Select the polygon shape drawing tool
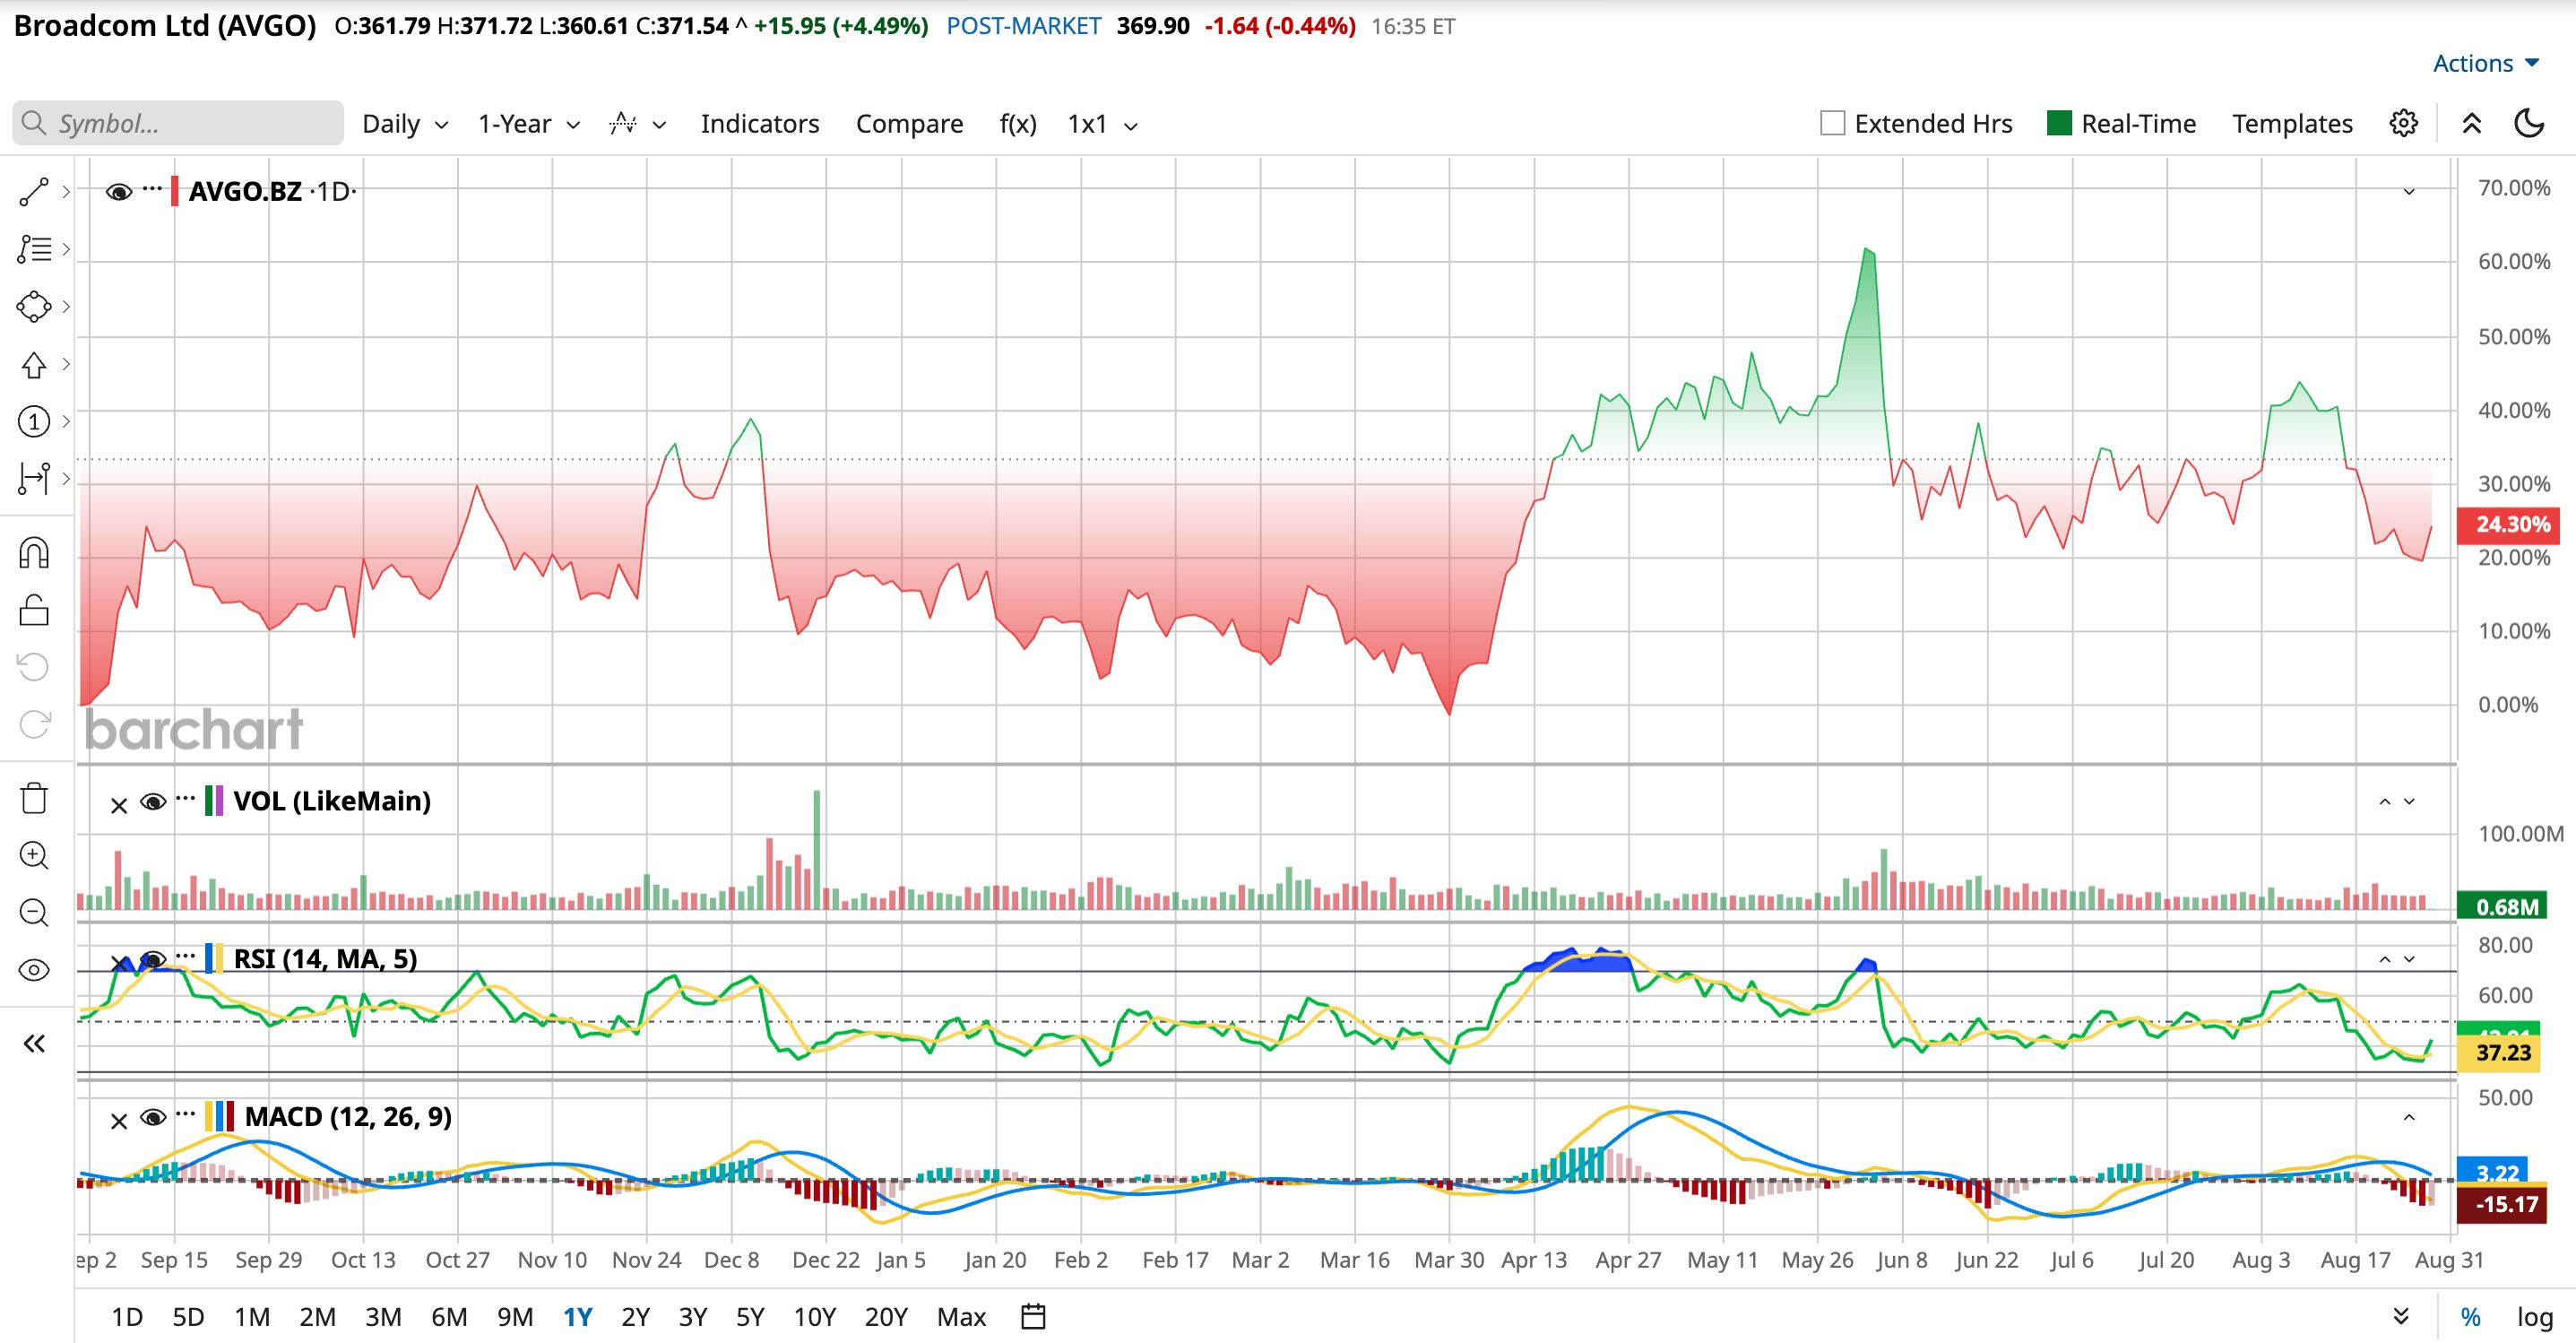The width and height of the screenshot is (2576, 1343). pyautogui.click(x=34, y=306)
